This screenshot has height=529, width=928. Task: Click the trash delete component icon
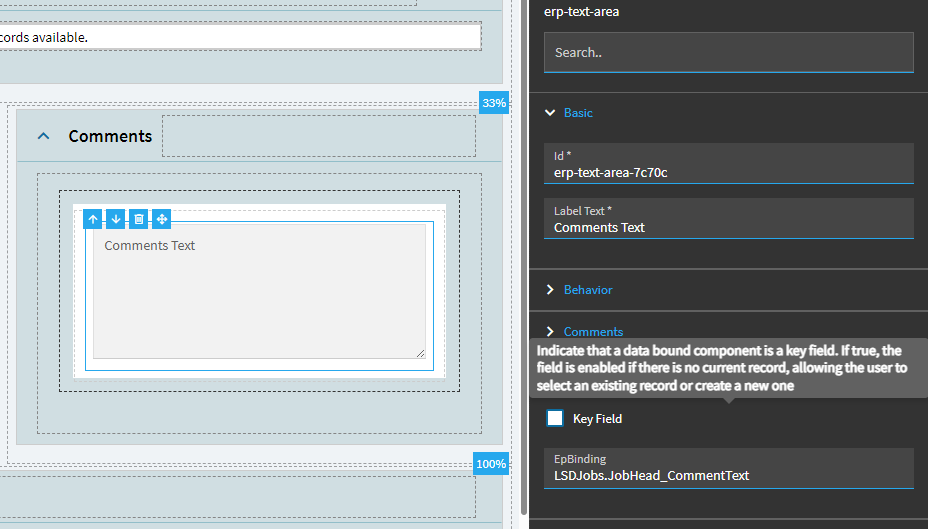coord(138,219)
